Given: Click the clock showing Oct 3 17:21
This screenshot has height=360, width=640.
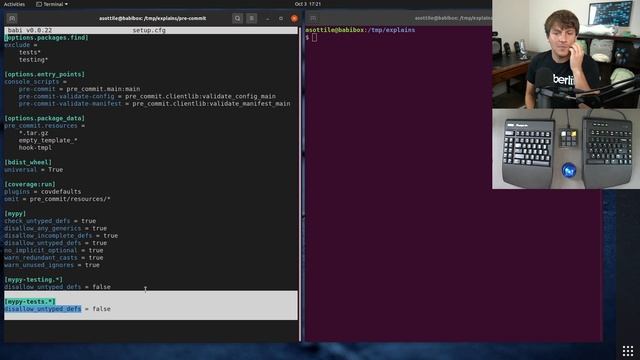Looking at the screenshot, I should [308, 4].
